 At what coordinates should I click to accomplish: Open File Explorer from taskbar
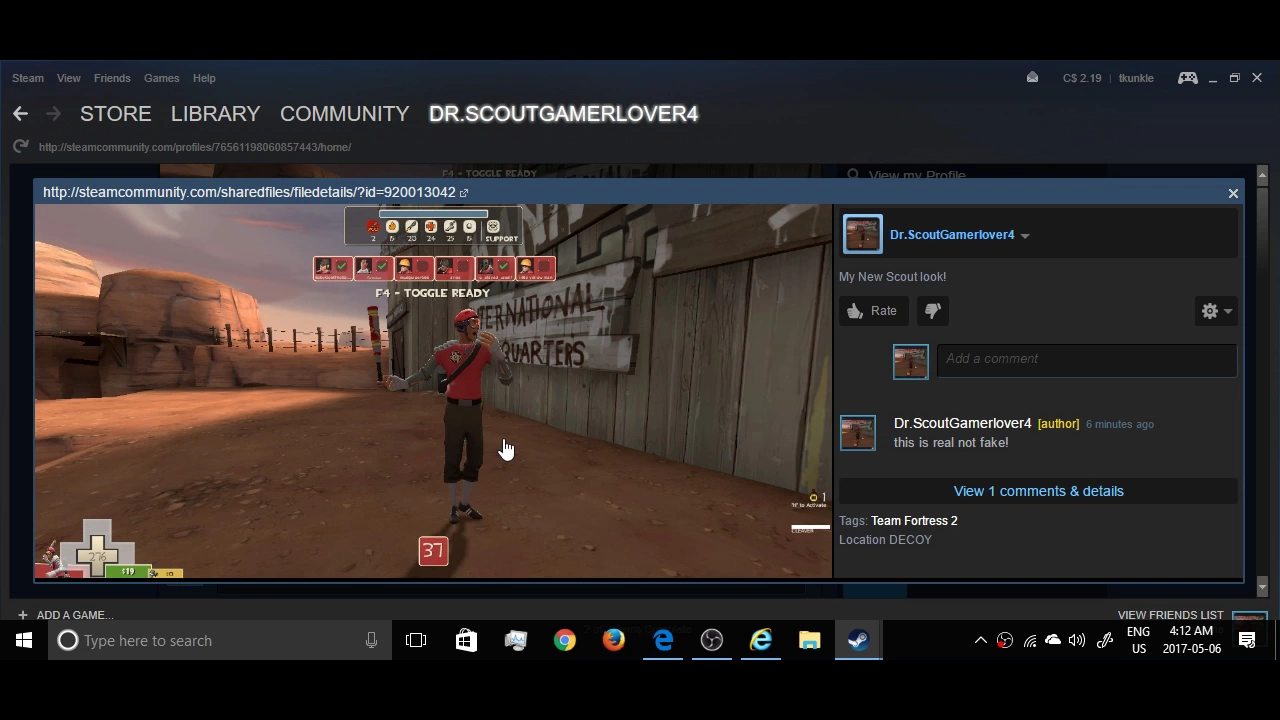tap(810, 641)
